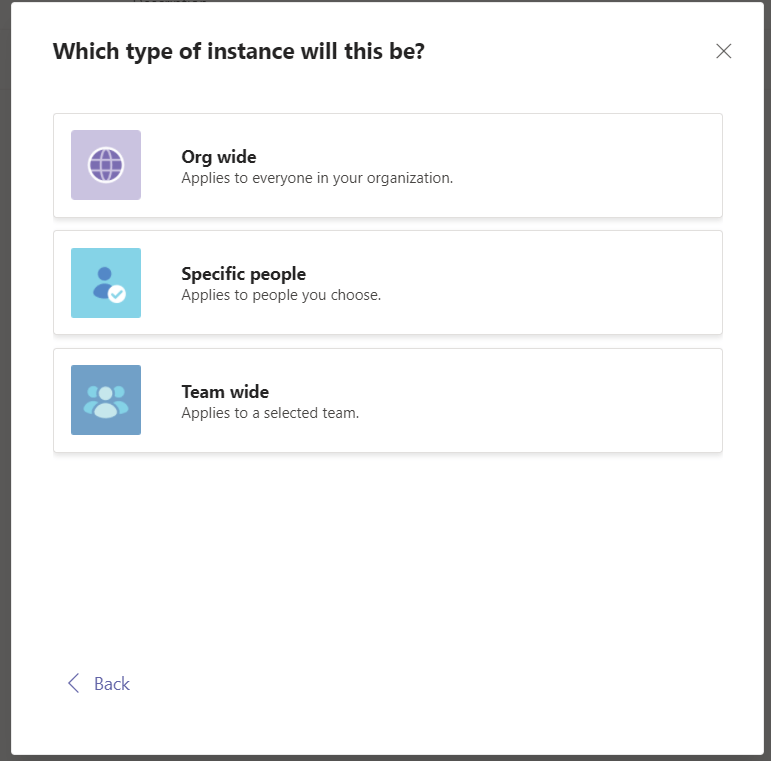Choose the Org wide instance card

coord(387,165)
